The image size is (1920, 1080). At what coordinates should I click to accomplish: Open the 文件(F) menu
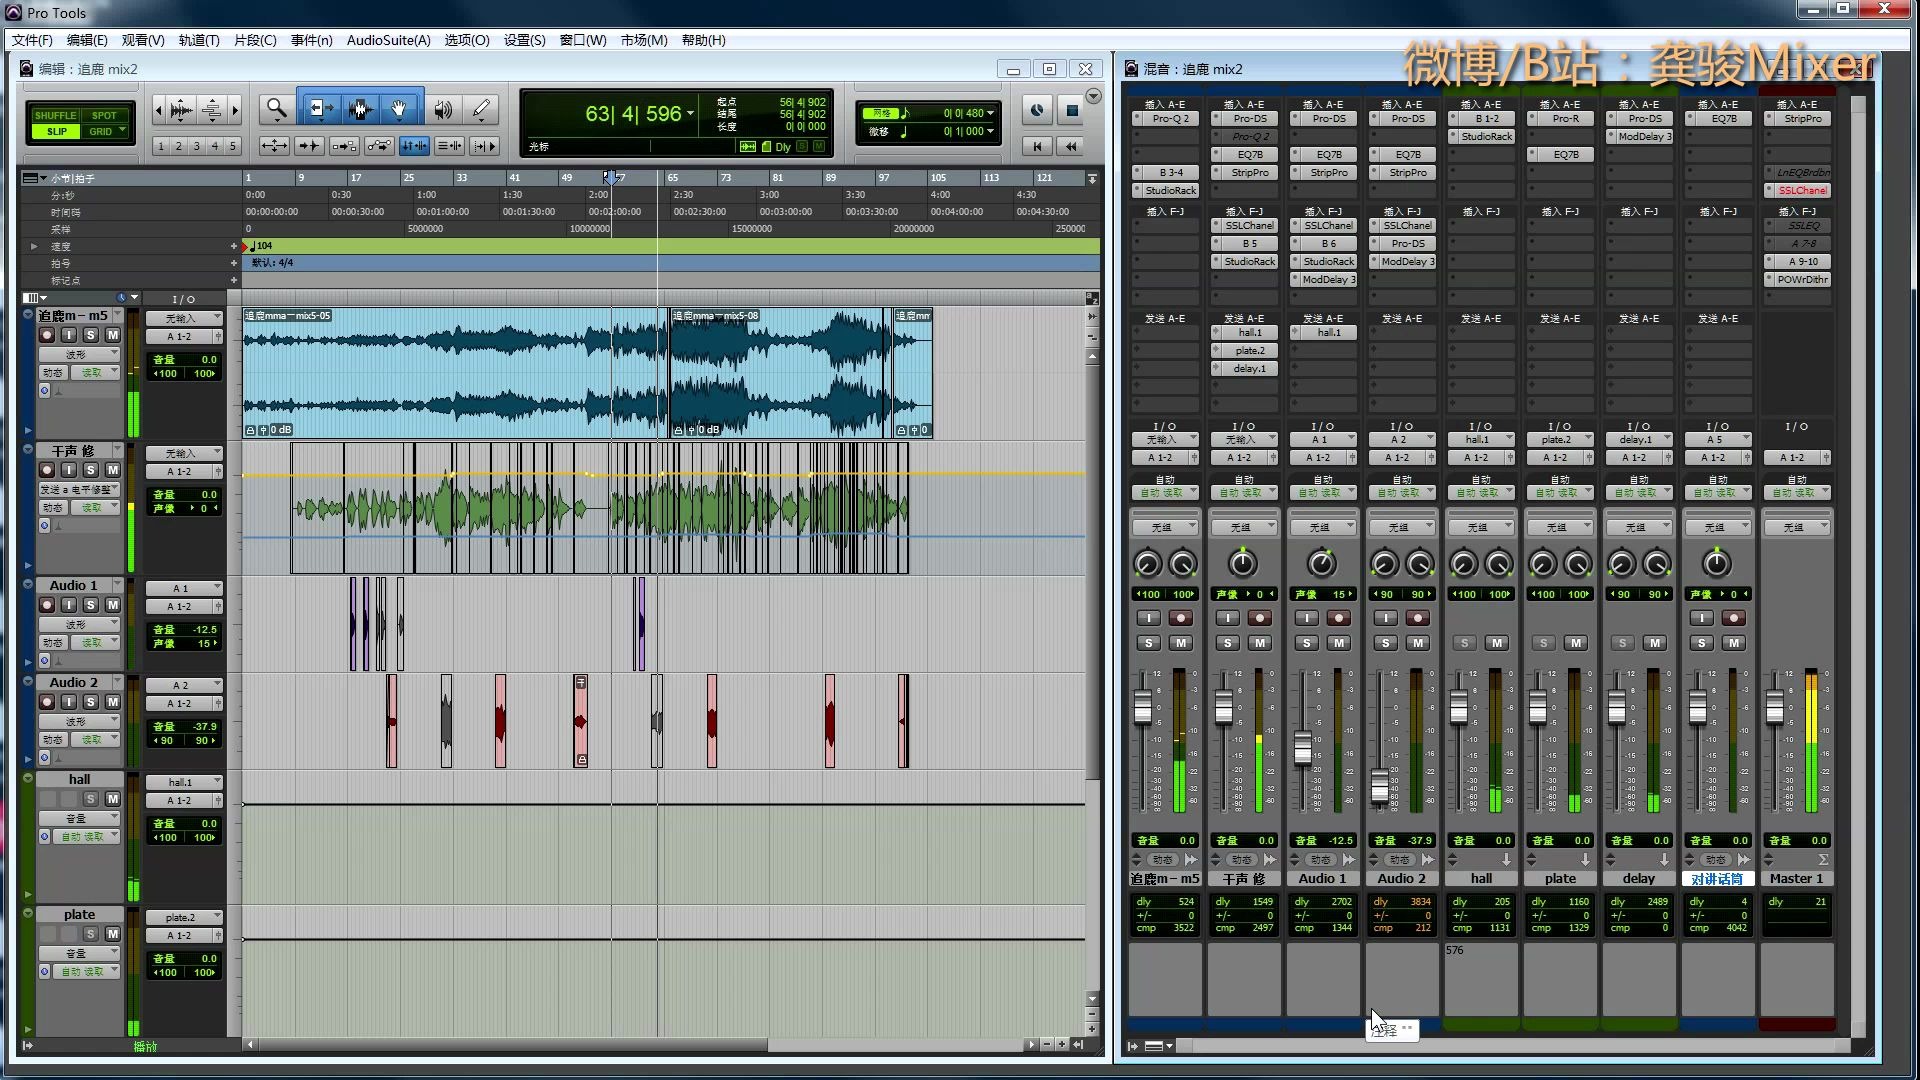(x=32, y=40)
